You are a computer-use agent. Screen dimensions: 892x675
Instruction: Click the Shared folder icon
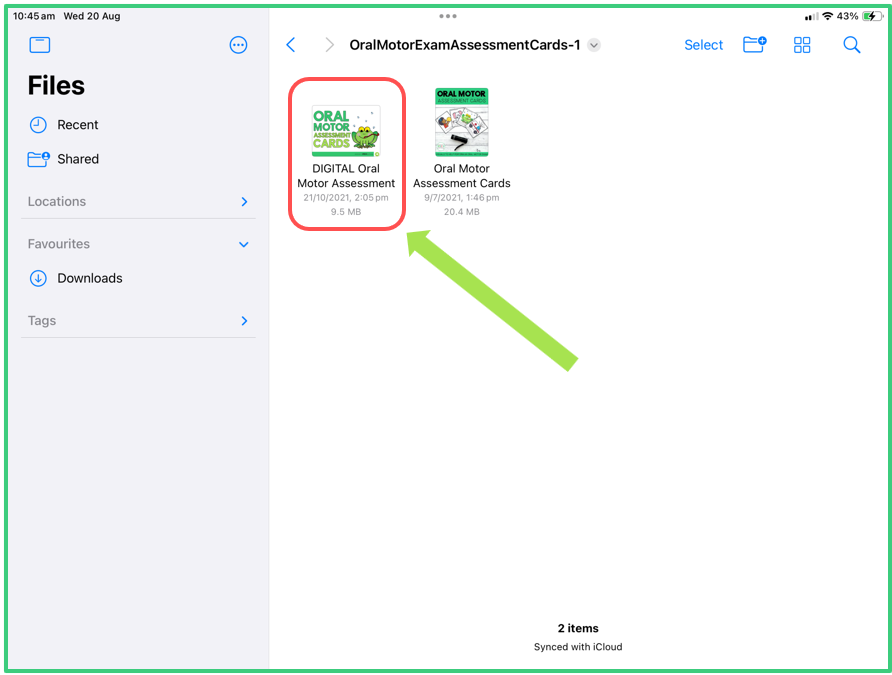(39, 159)
